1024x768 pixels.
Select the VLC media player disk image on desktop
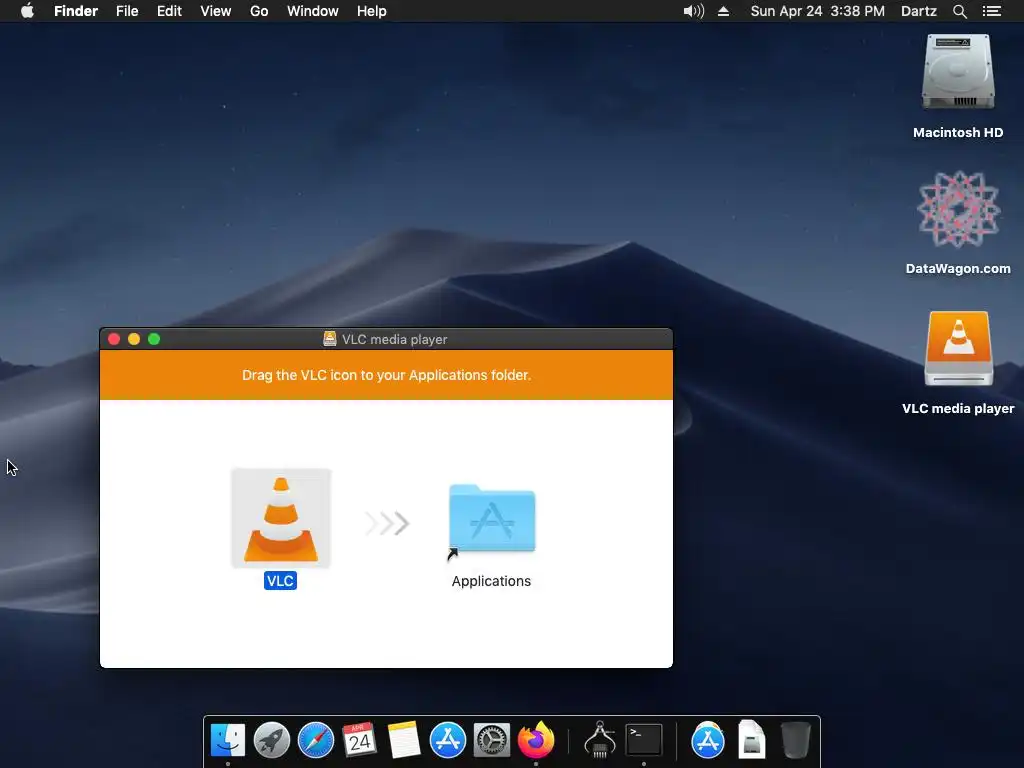958,348
